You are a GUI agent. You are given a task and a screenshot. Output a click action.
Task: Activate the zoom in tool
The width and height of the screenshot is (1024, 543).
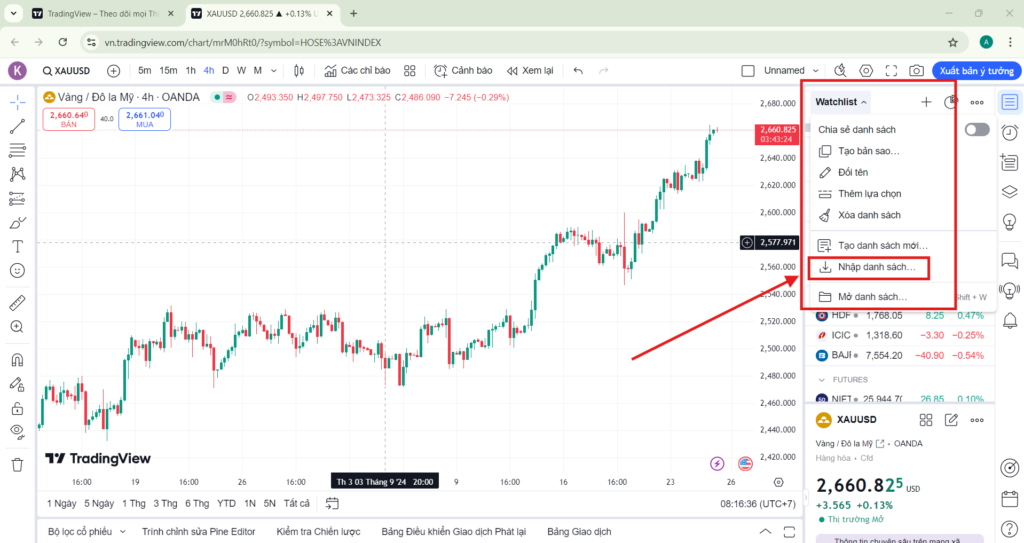point(18,327)
